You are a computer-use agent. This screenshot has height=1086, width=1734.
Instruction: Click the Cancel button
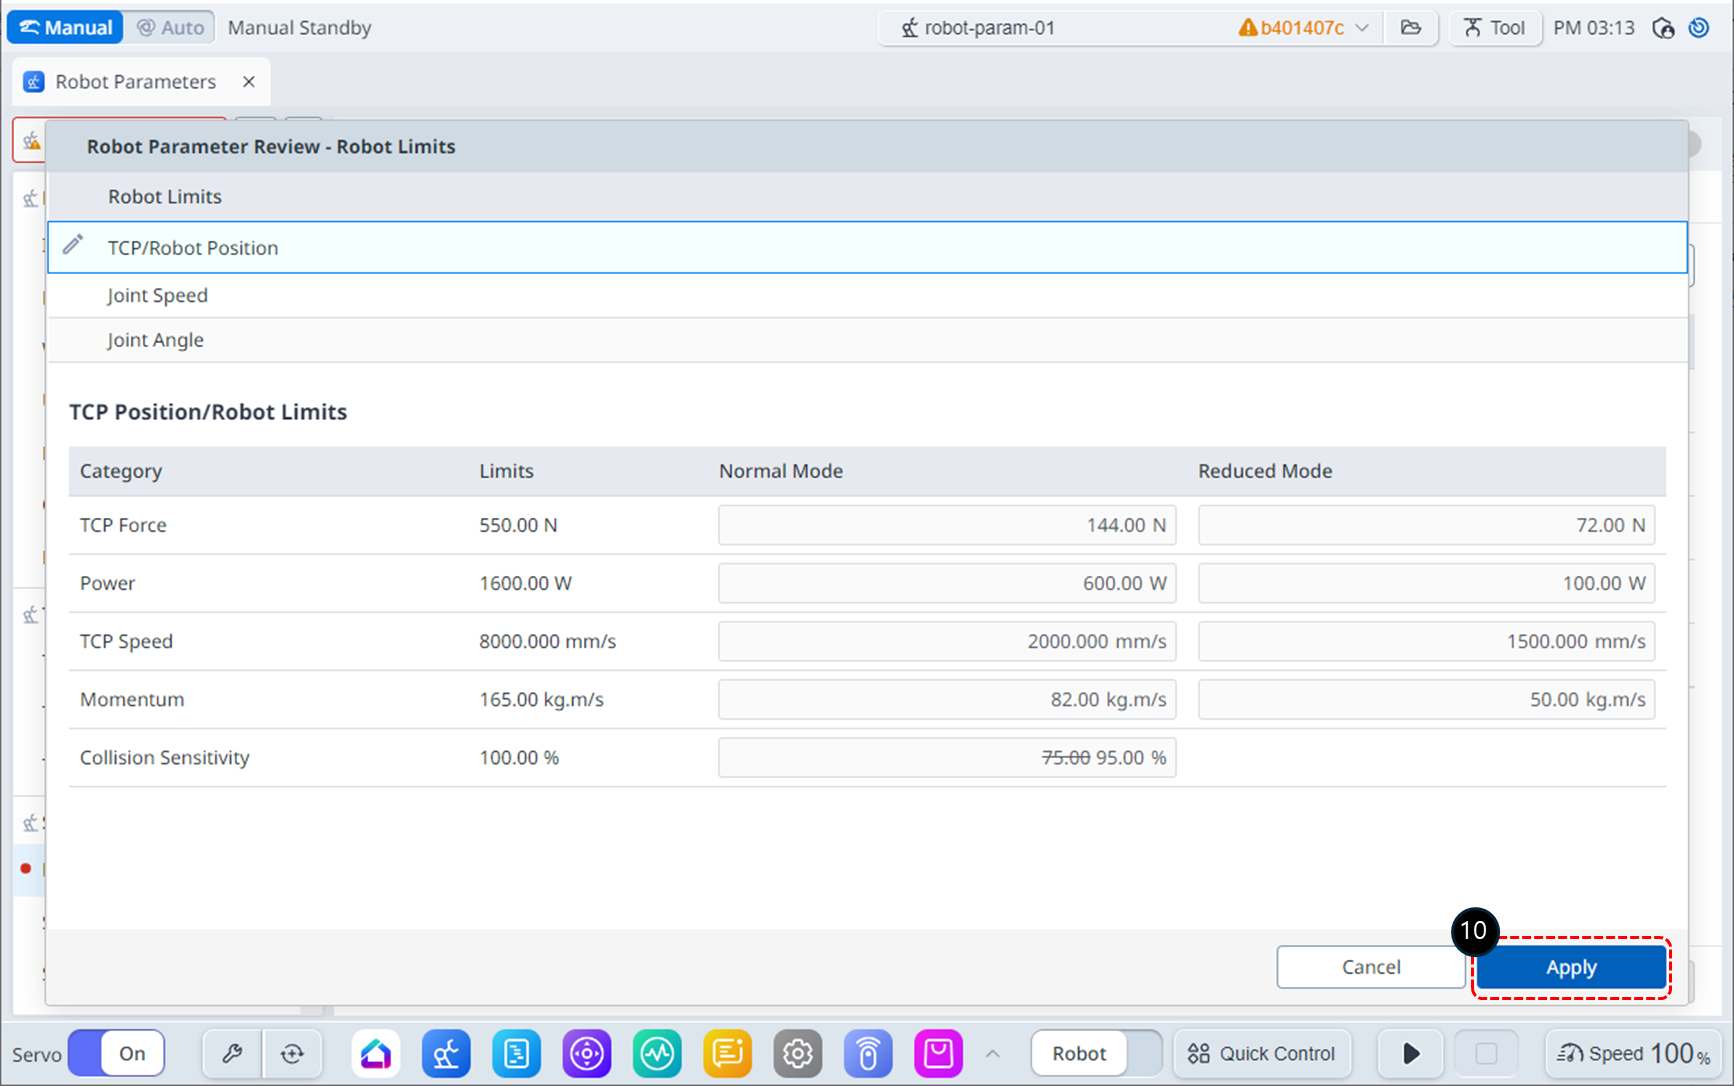pos(1370,967)
